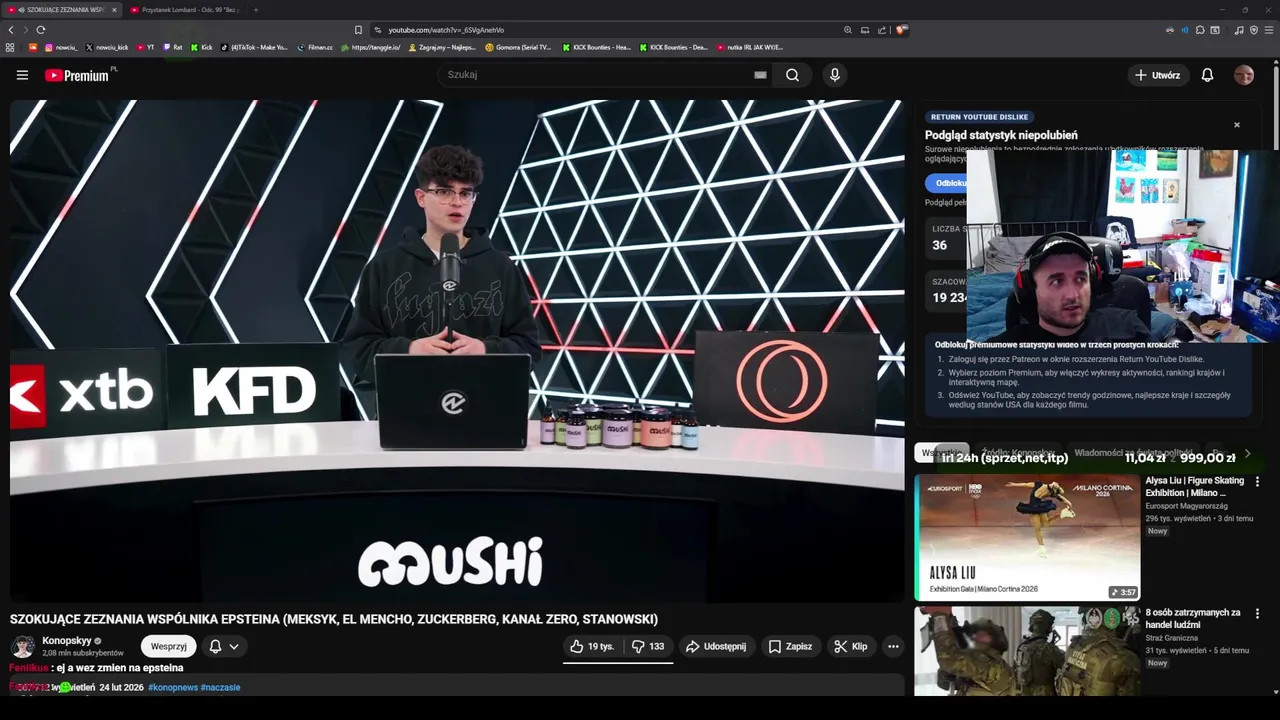Open the YT bookmark
1280x720 pixels.
tap(145, 47)
